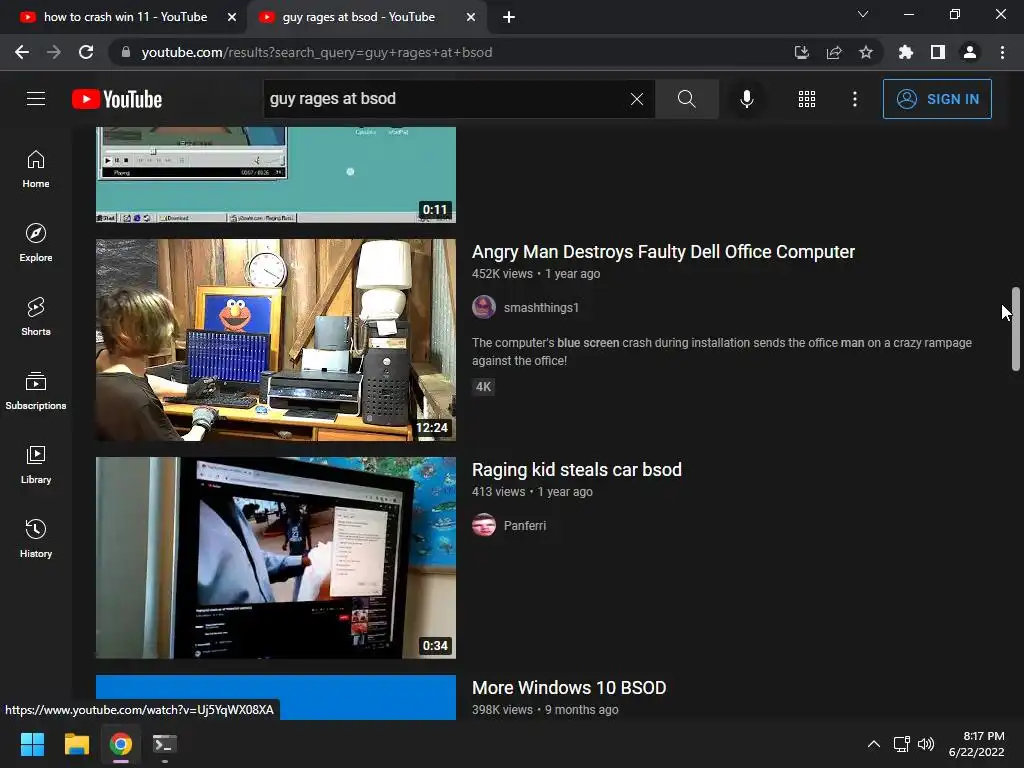The width and height of the screenshot is (1024, 768).
Task: Open taskbar clock and date
Action: point(977,744)
